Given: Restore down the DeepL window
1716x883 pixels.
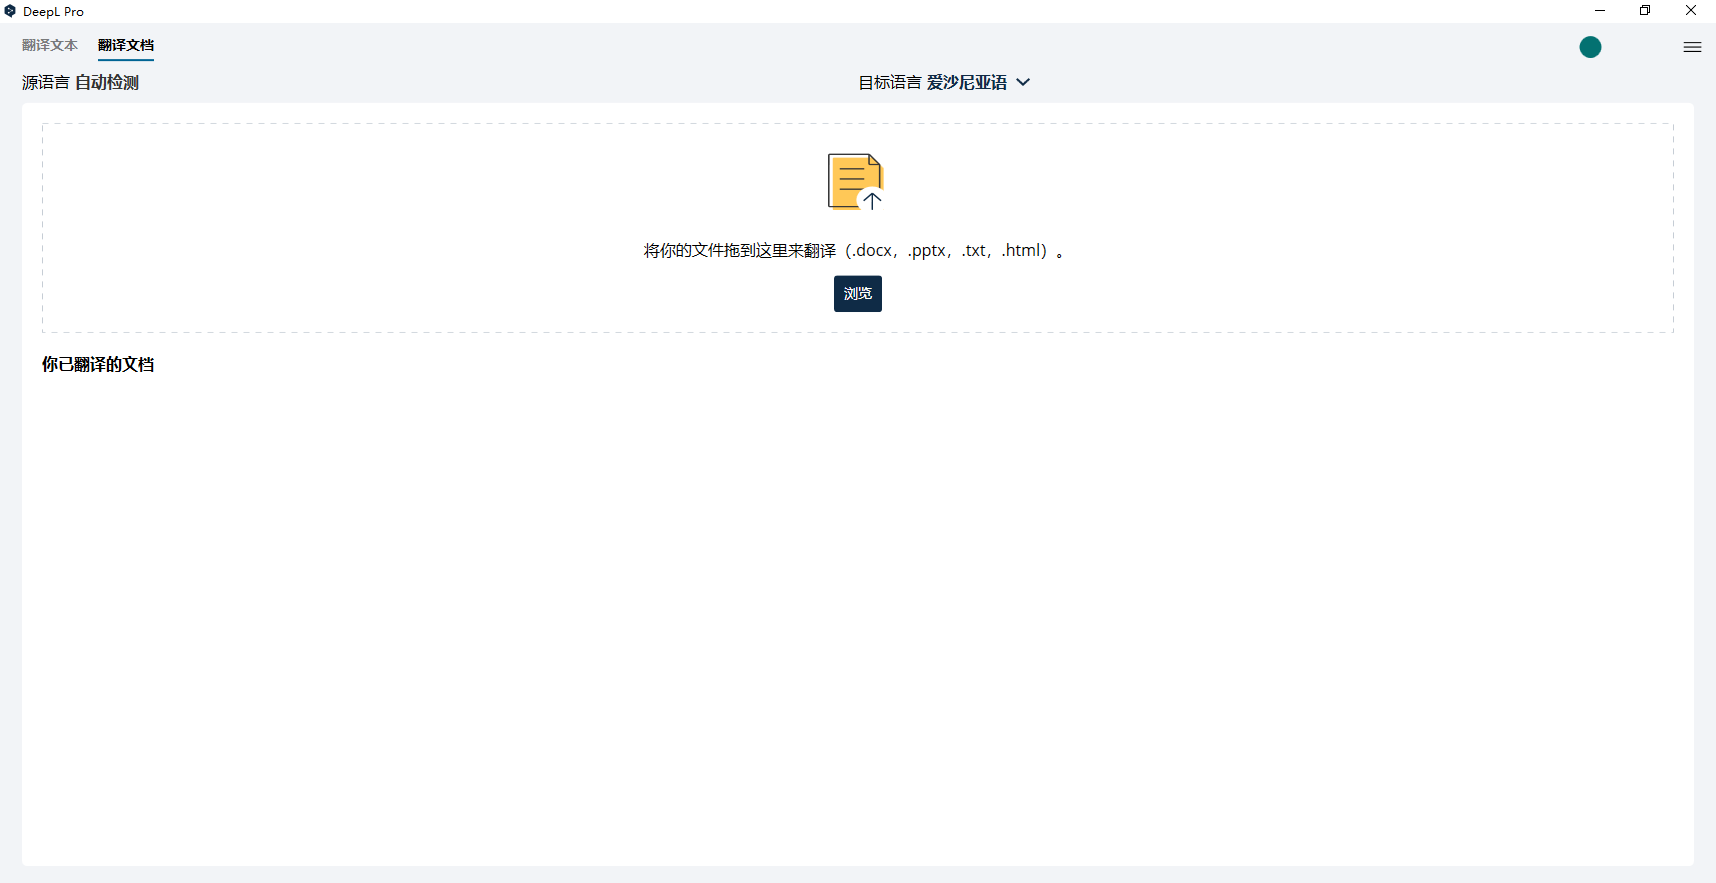Looking at the screenshot, I should pyautogui.click(x=1645, y=11).
